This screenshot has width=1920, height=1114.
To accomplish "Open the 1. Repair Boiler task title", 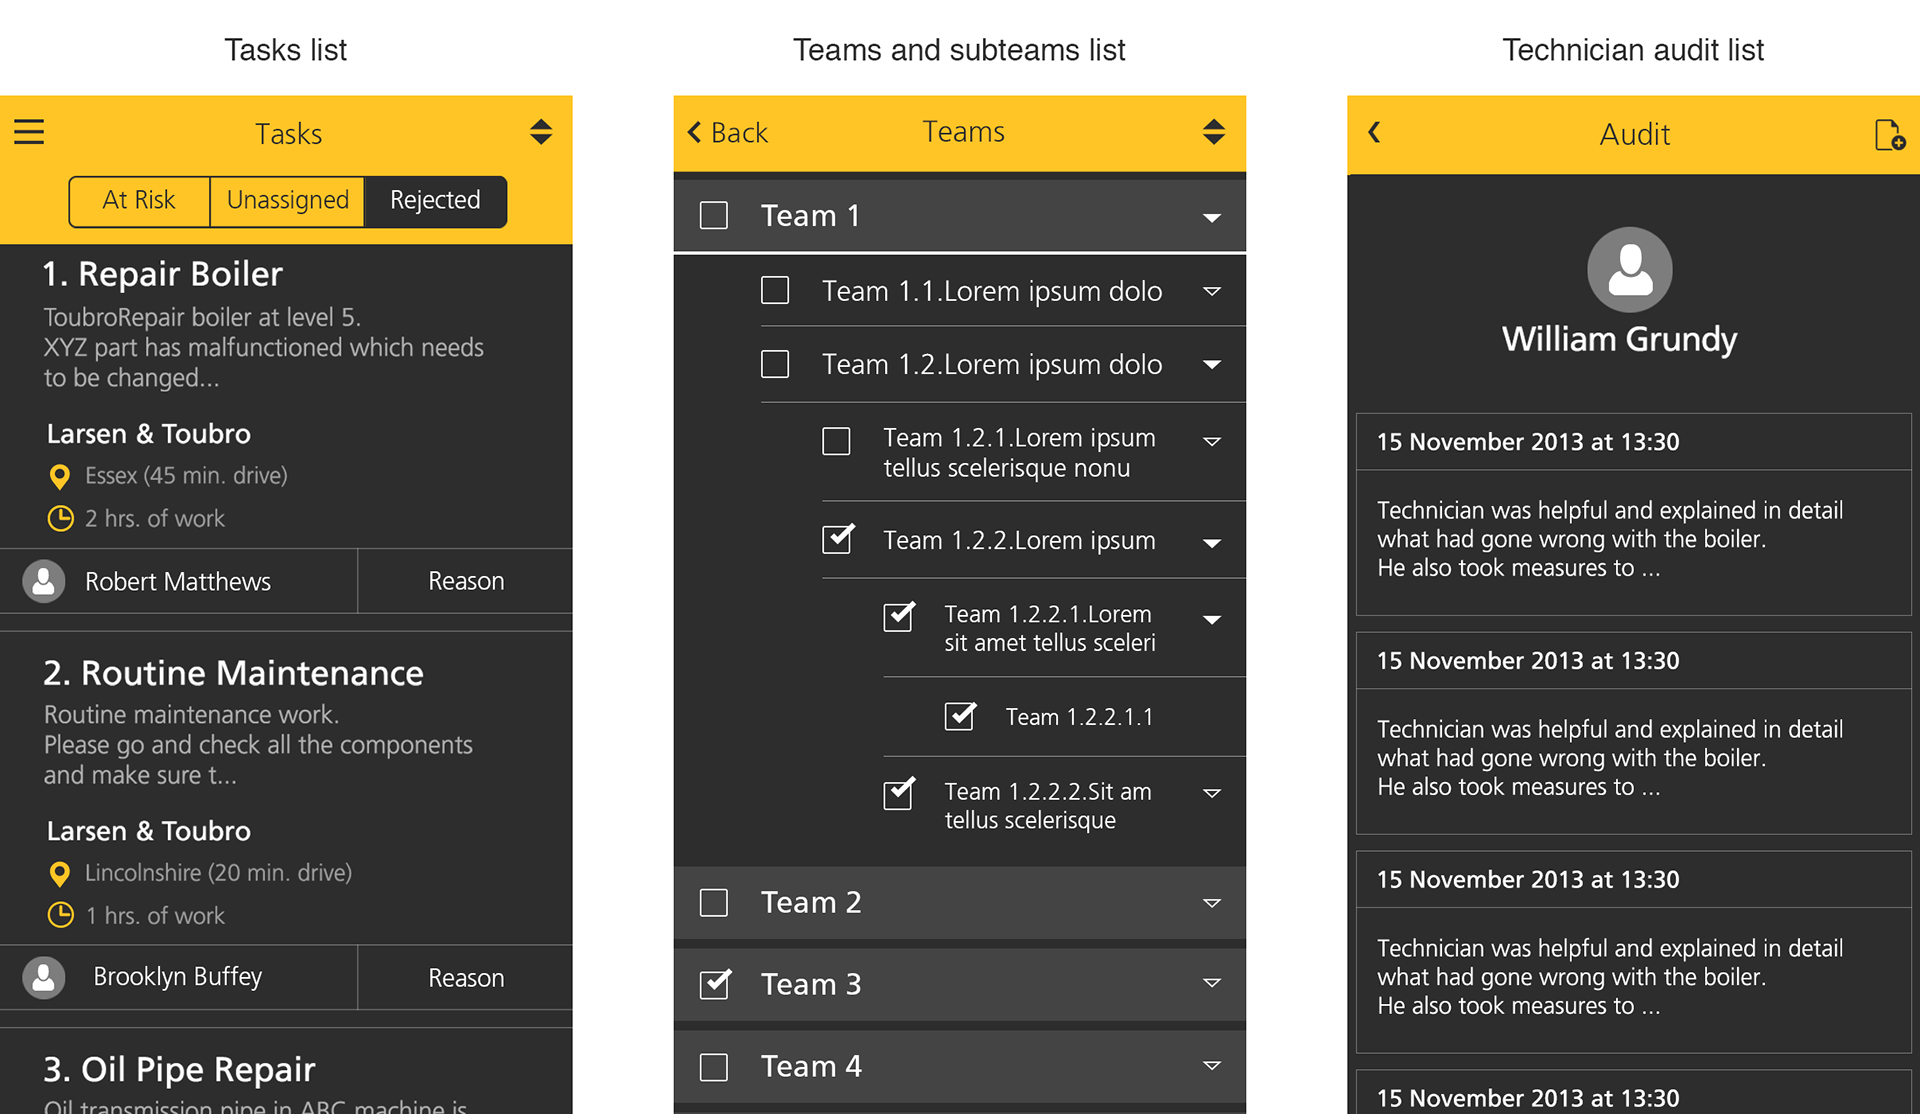I will pyautogui.click(x=163, y=273).
